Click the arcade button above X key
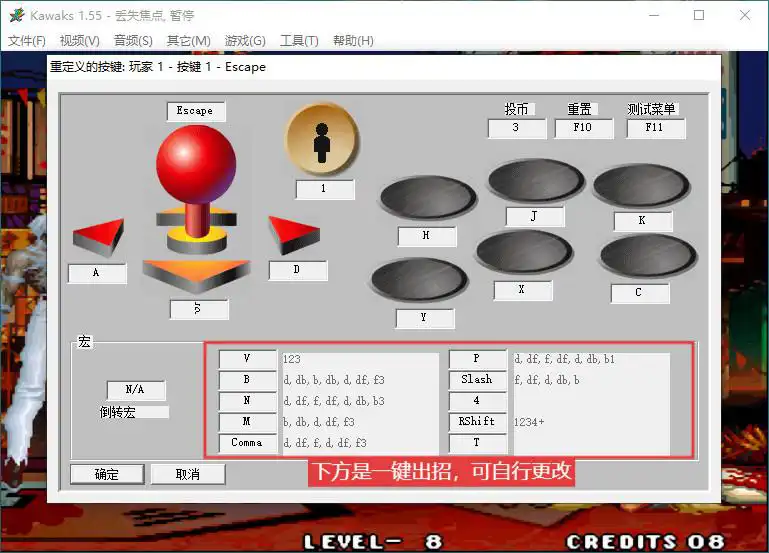This screenshot has width=769, height=553. [524, 251]
